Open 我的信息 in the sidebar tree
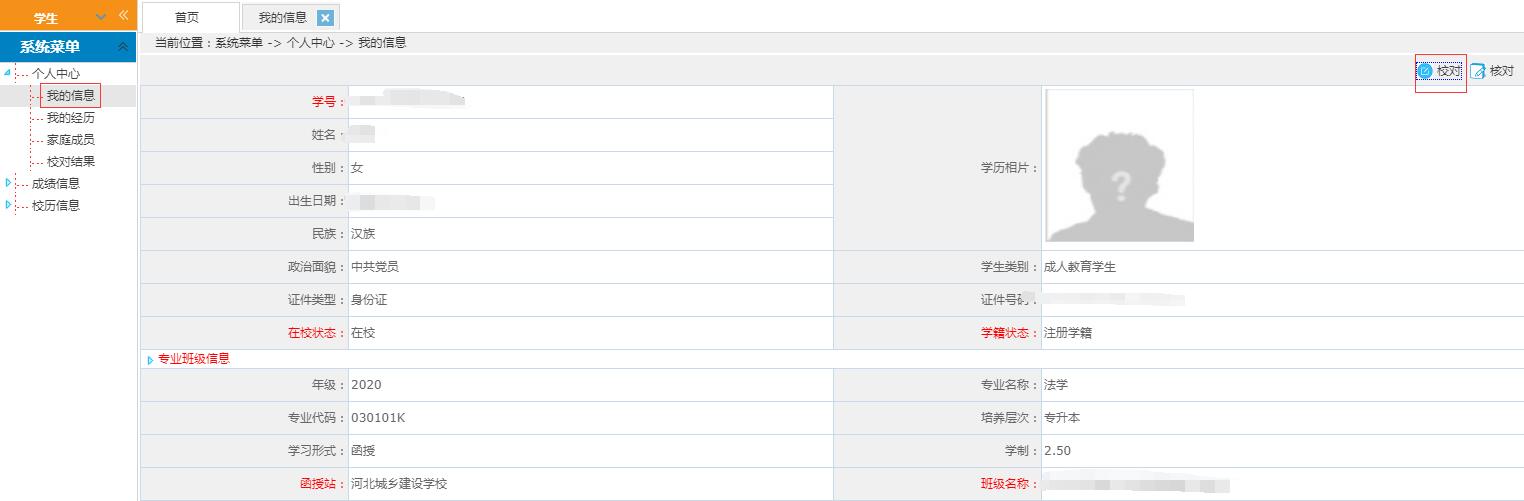Screen dimensions: 1524x501 [71, 96]
